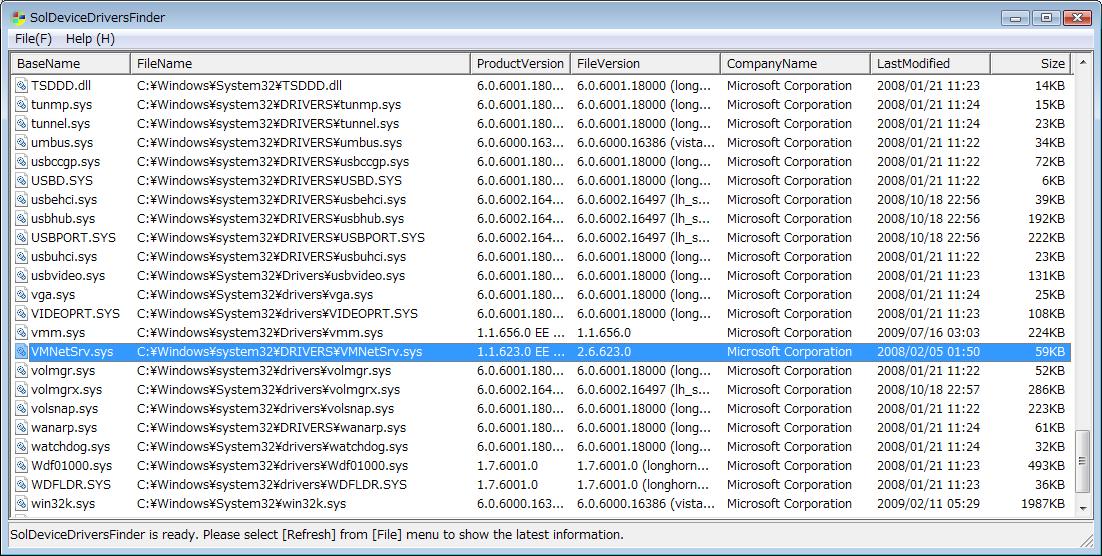1102x556 pixels.
Task: Click Wdf01000.sys product version 1.7.6001.0
Action: pos(507,465)
